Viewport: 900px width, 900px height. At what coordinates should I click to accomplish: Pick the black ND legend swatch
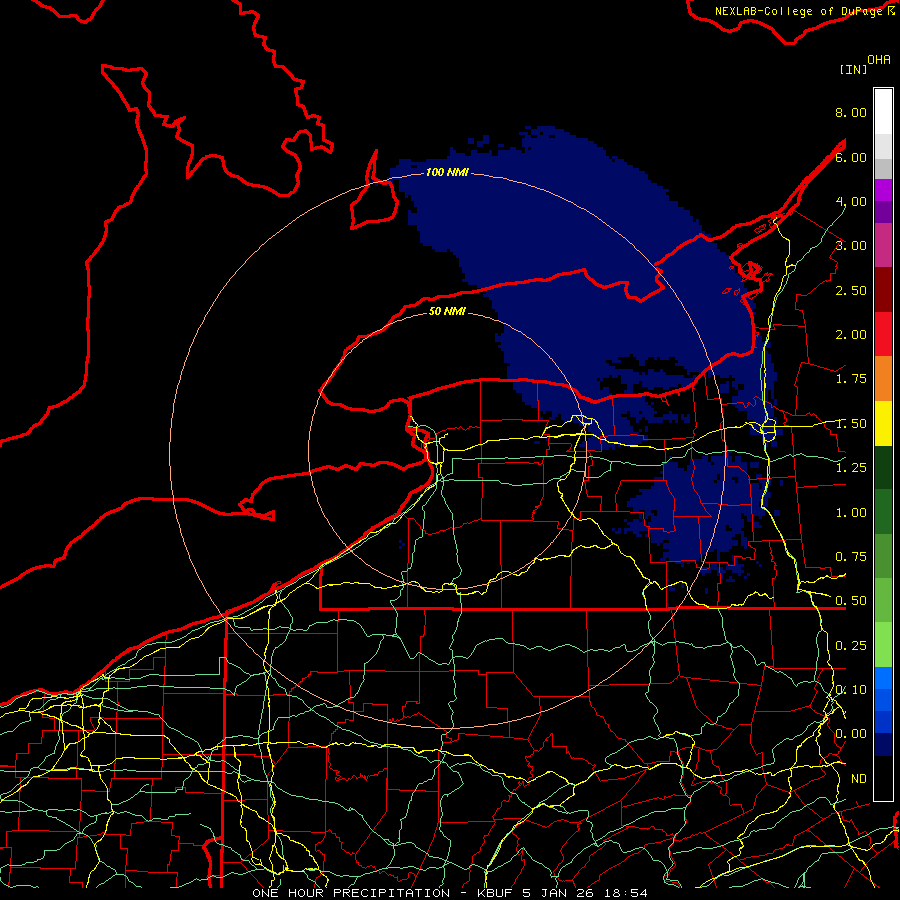pyautogui.click(x=883, y=778)
